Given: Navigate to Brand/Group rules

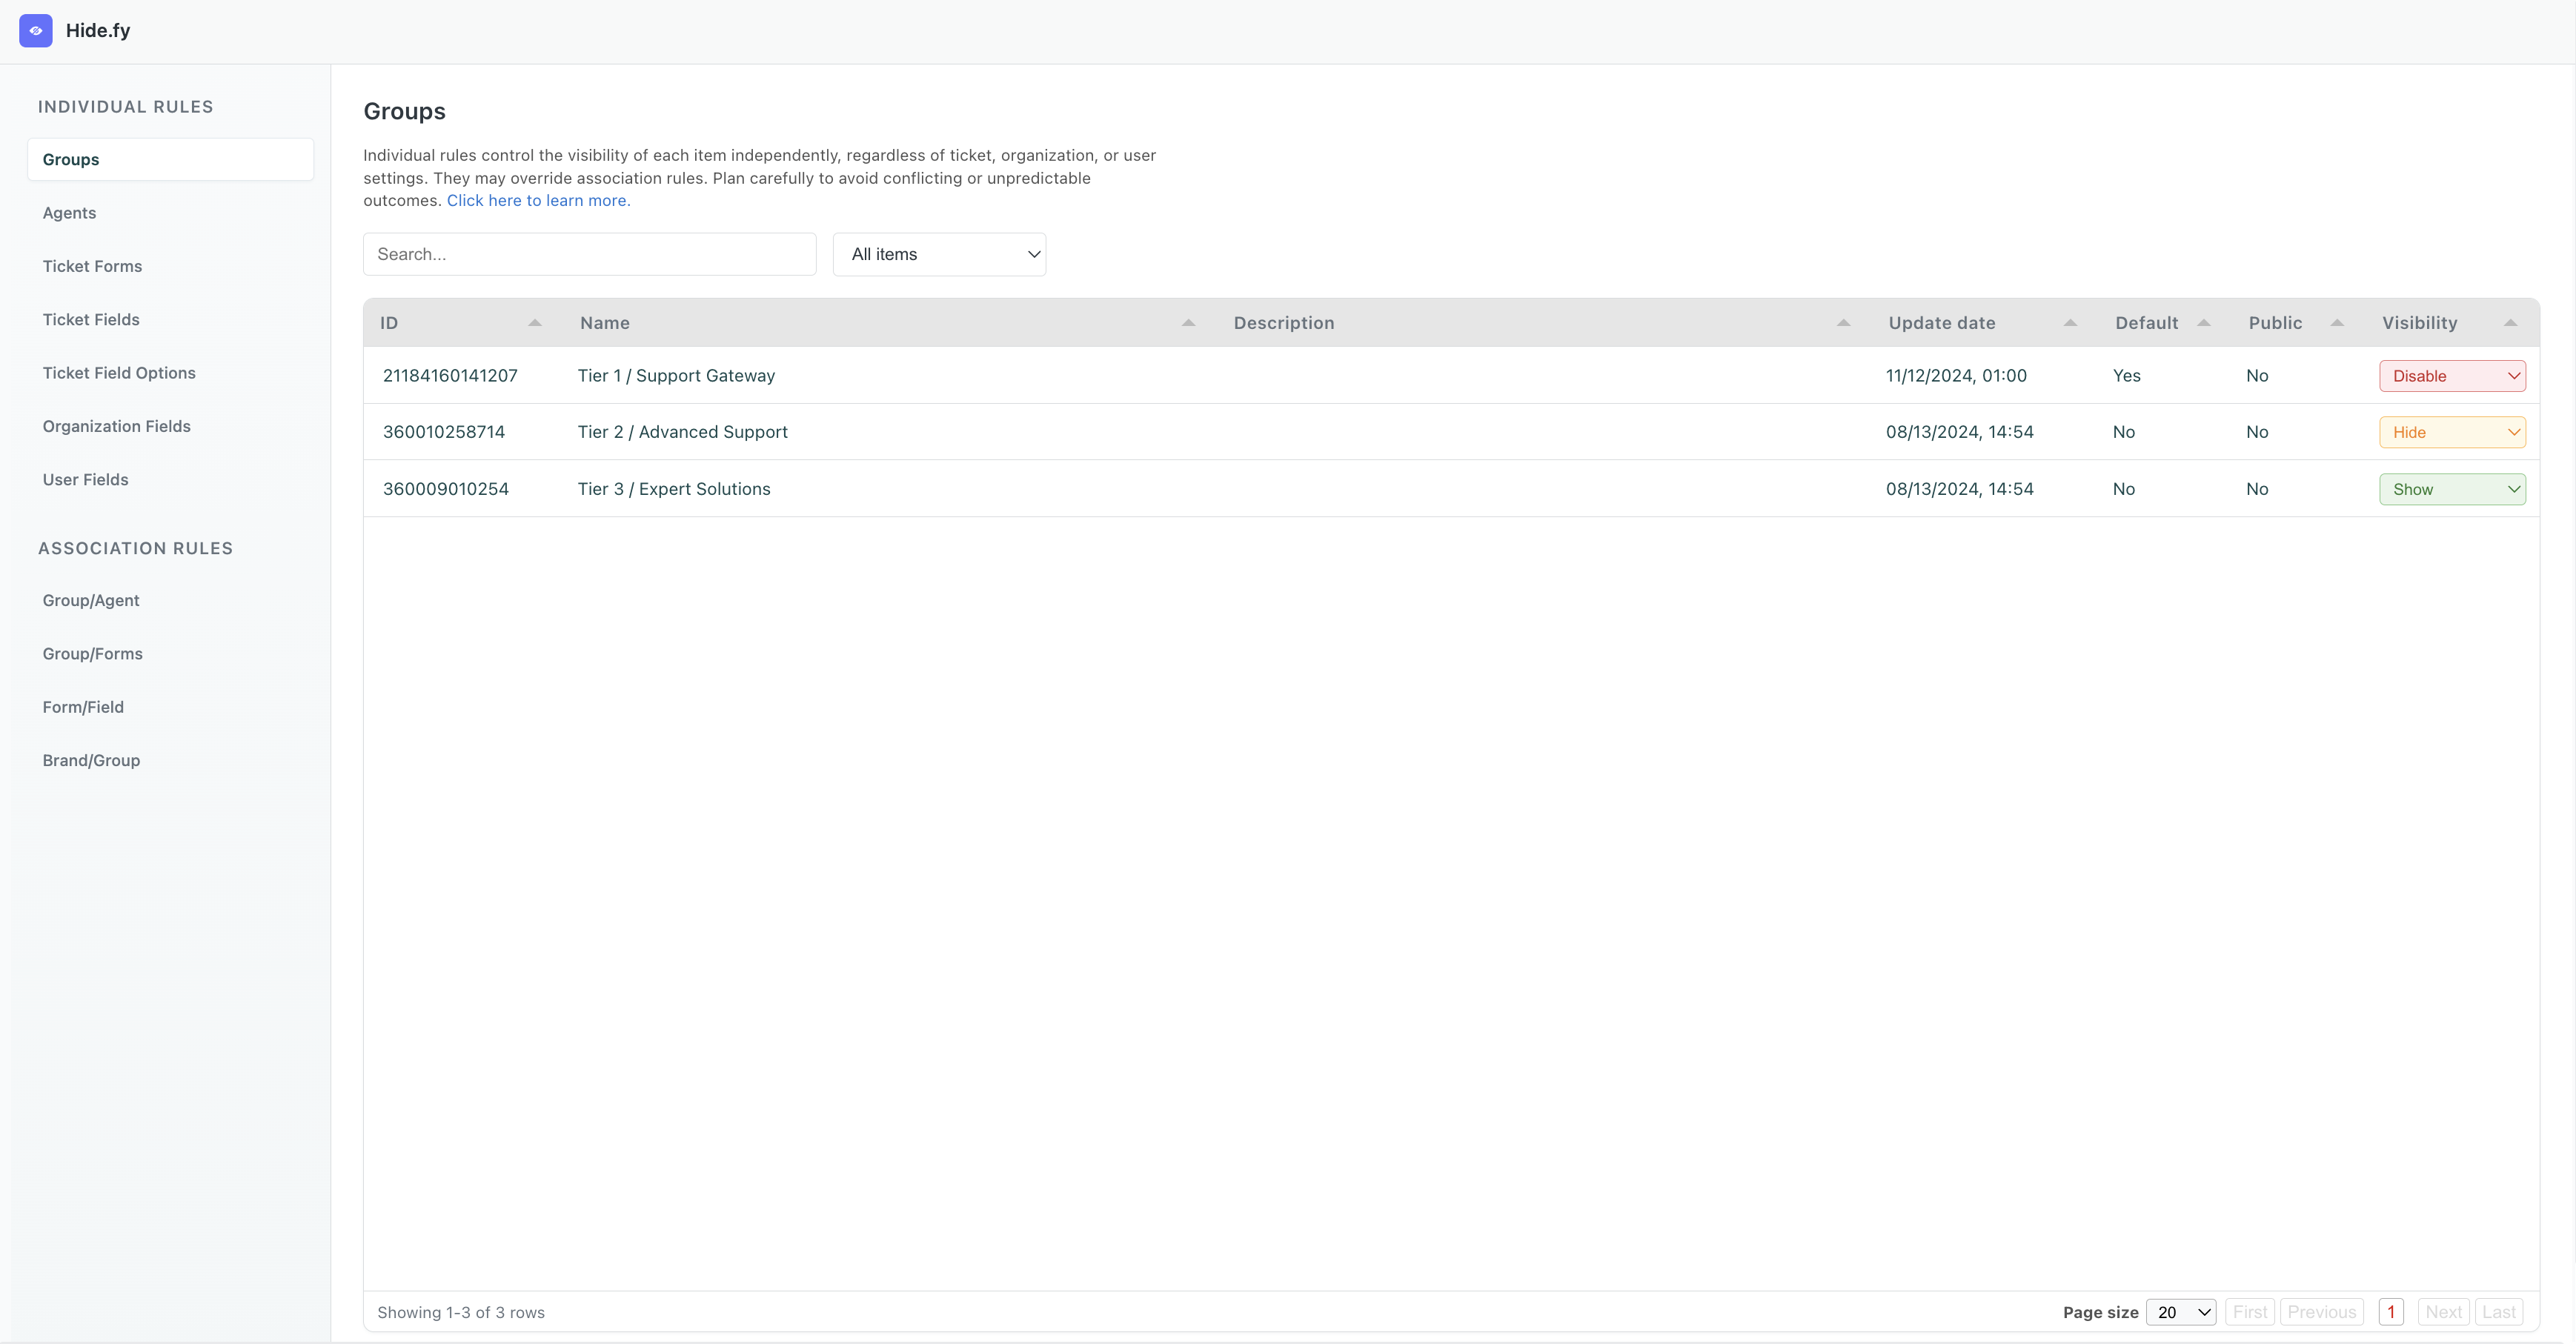Looking at the screenshot, I should tap(91, 760).
